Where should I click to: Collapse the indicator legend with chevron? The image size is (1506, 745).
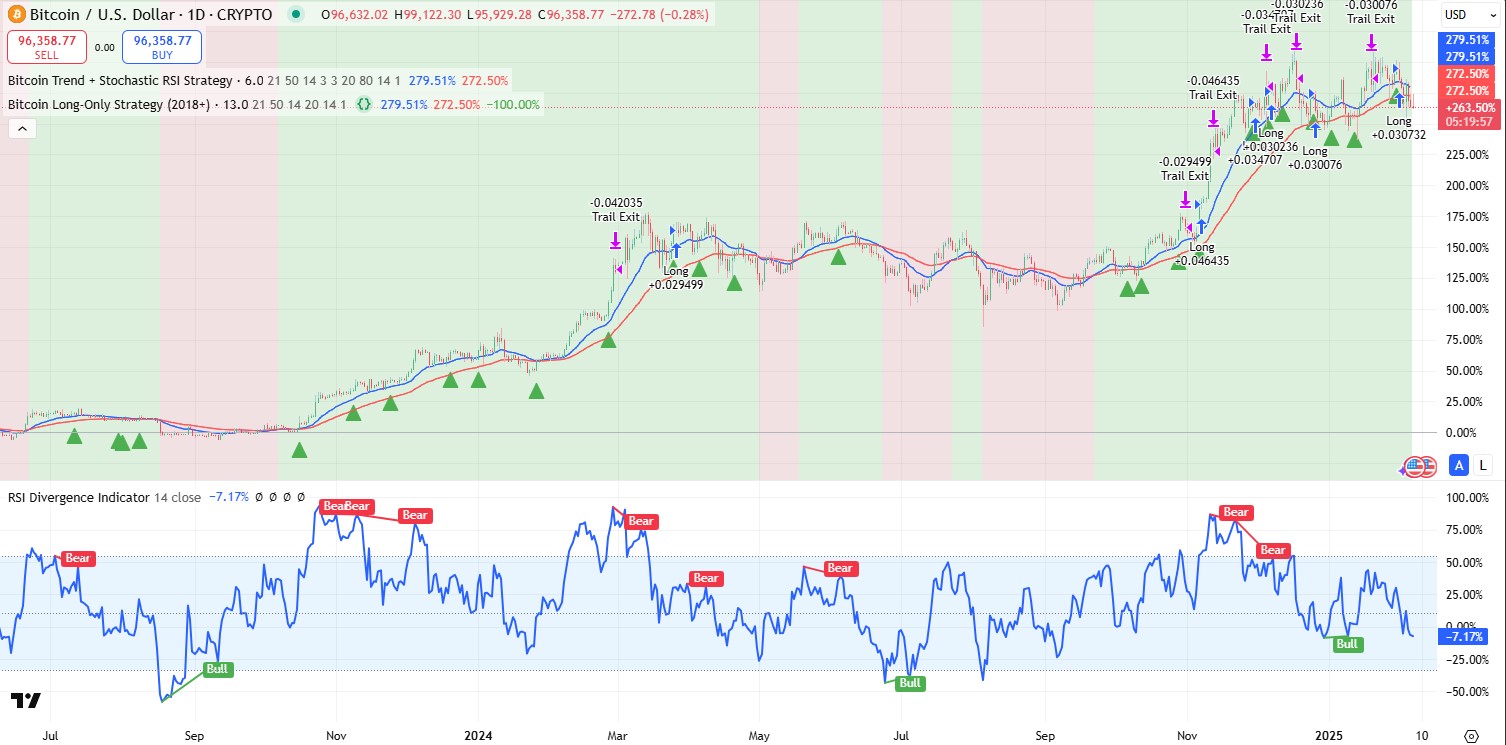coord(21,128)
